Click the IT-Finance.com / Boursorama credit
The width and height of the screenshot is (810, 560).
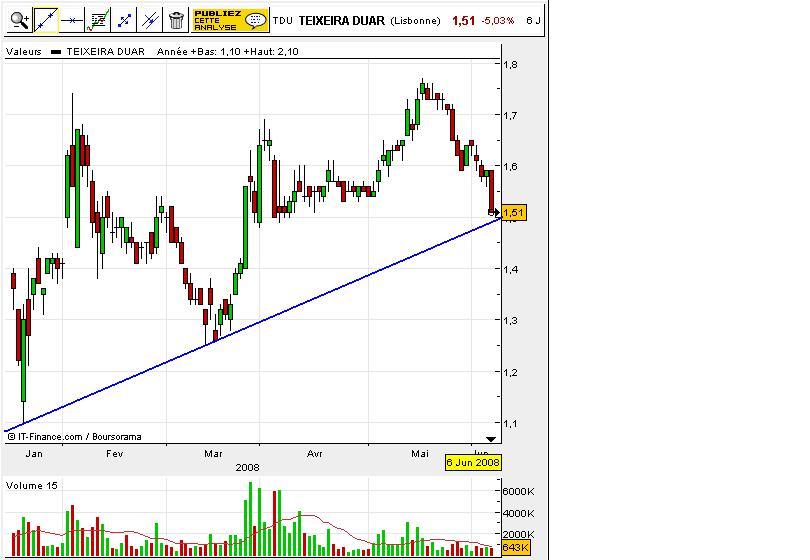coord(74,437)
